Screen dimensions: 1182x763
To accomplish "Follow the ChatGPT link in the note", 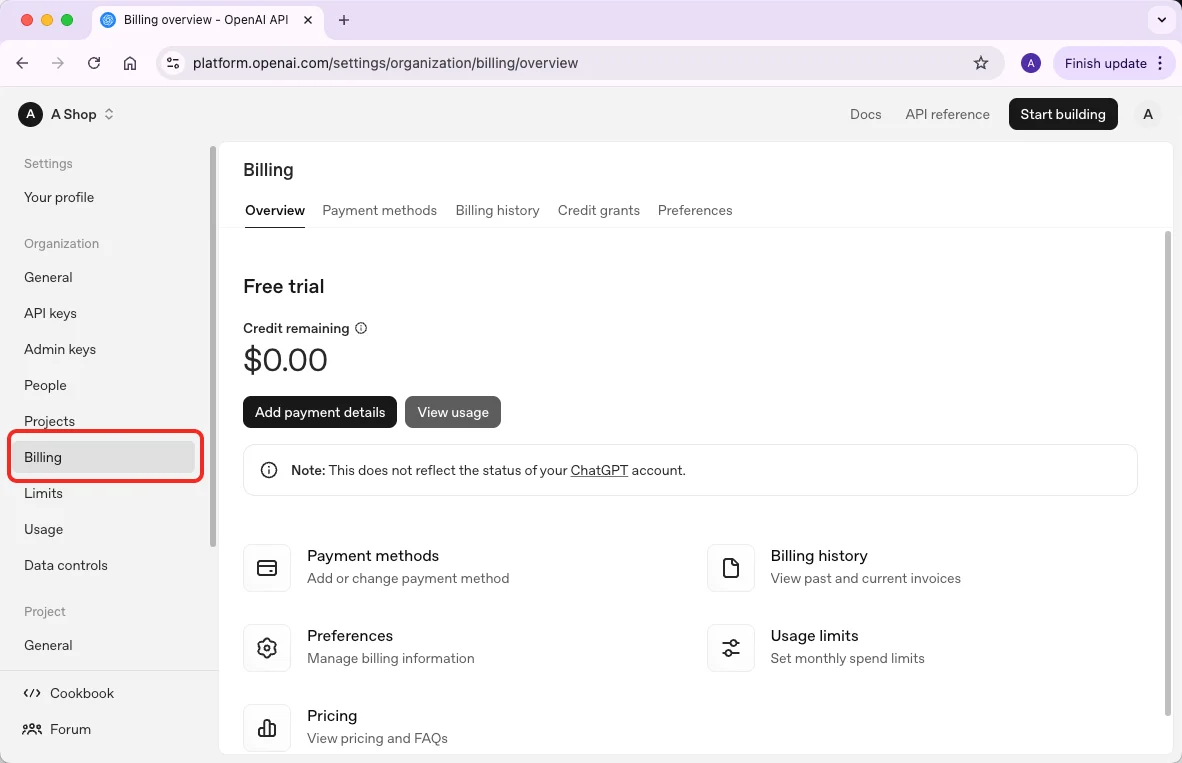I will (x=599, y=470).
